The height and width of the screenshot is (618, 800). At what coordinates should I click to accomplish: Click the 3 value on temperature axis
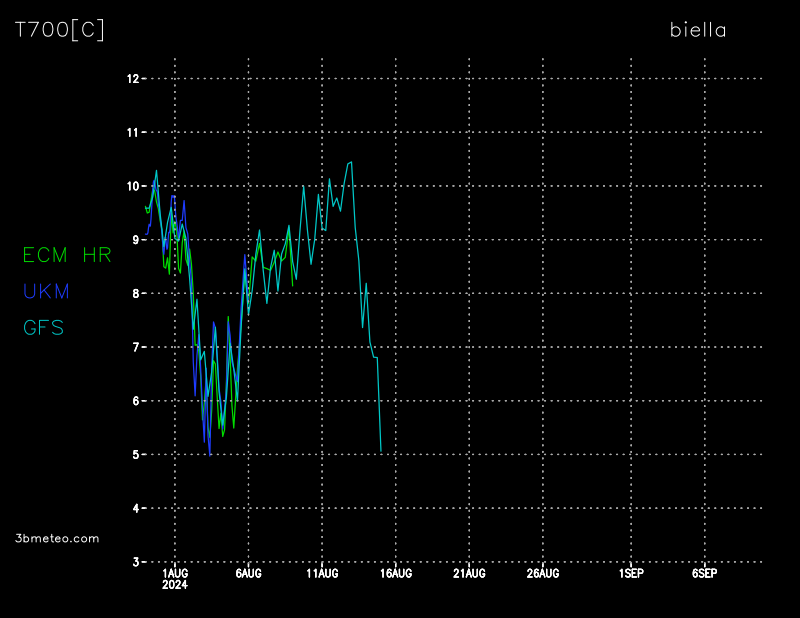133,562
